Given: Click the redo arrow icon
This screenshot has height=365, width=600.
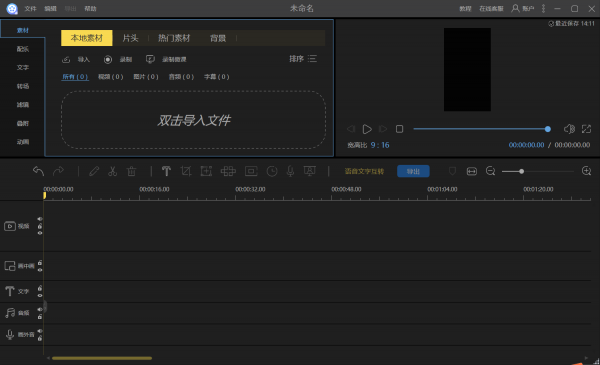Looking at the screenshot, I should [58, 171].
